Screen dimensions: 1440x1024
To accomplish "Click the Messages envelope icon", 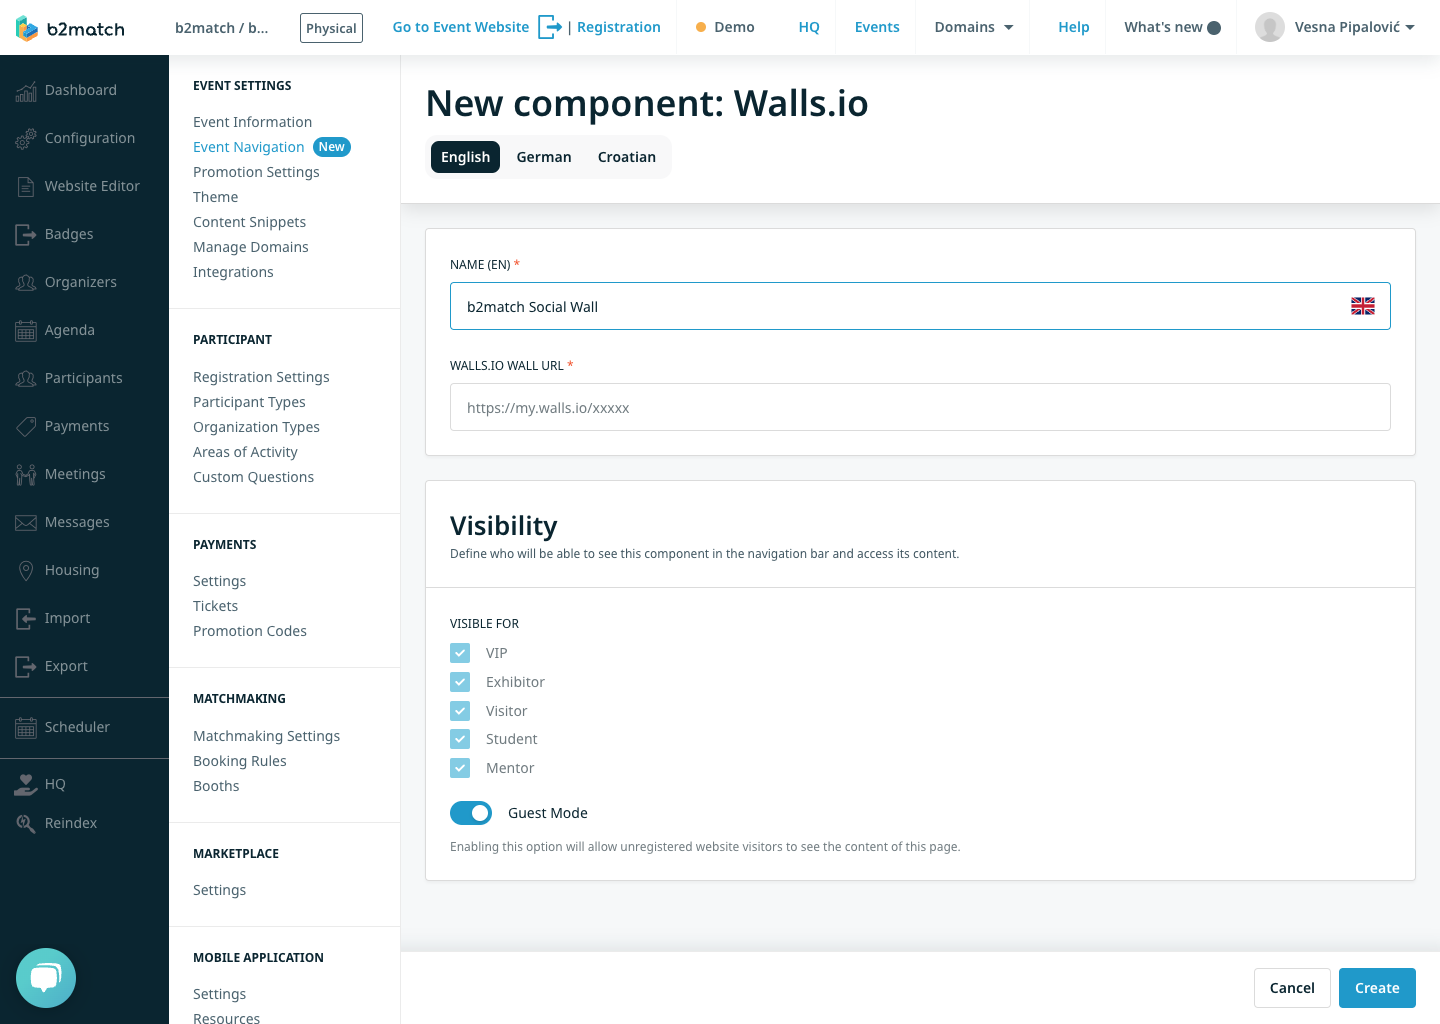I will 26,523.
